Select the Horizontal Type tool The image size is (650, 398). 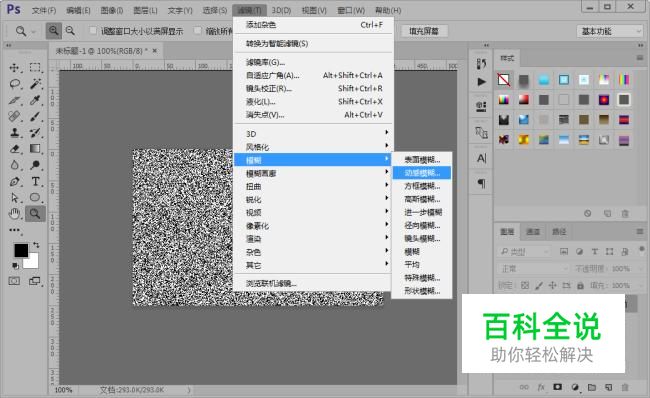35,182
